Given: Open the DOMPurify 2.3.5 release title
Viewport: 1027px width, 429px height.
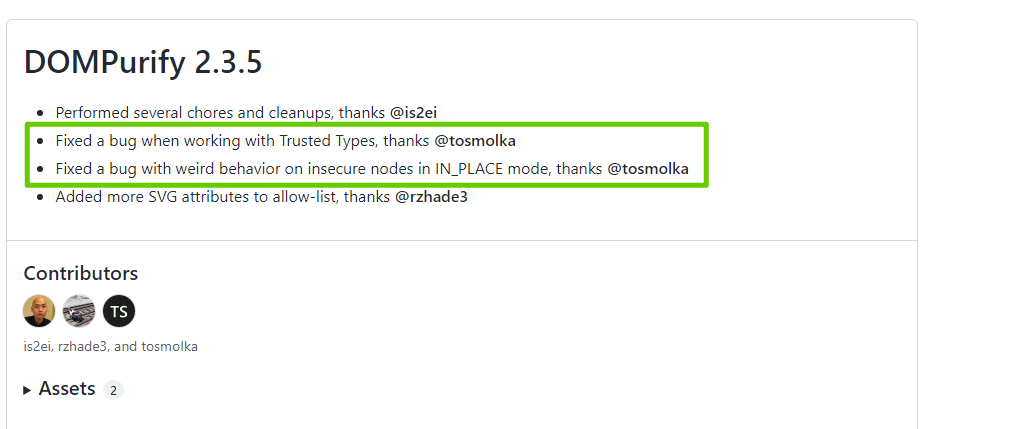Looking at the screenshot, I should point(143,62).
